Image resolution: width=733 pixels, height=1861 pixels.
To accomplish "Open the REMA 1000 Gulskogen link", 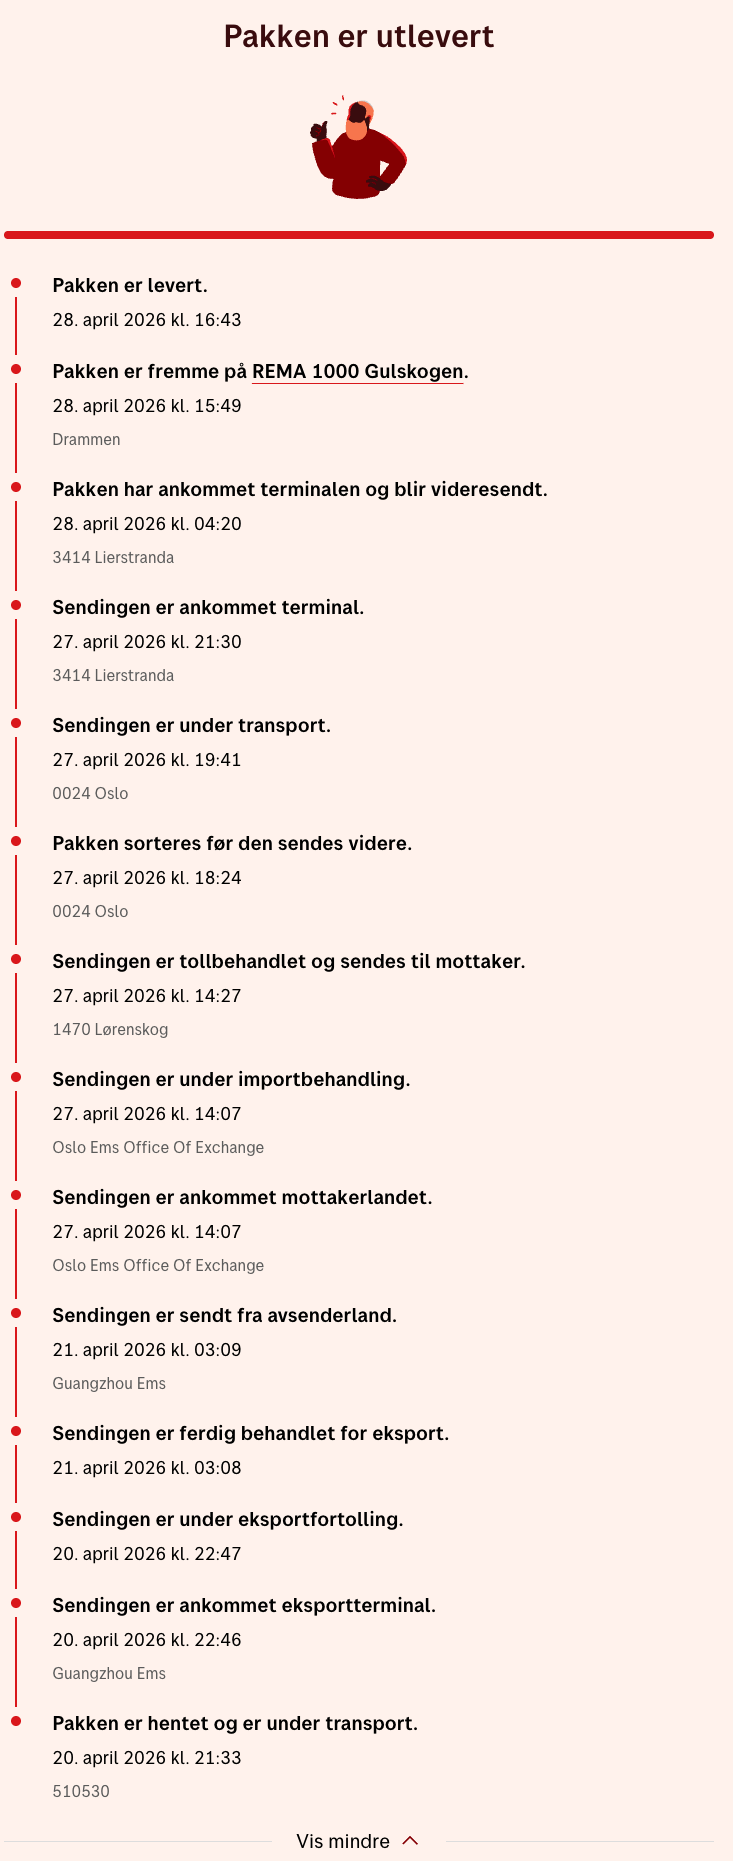I will [357, 371].
